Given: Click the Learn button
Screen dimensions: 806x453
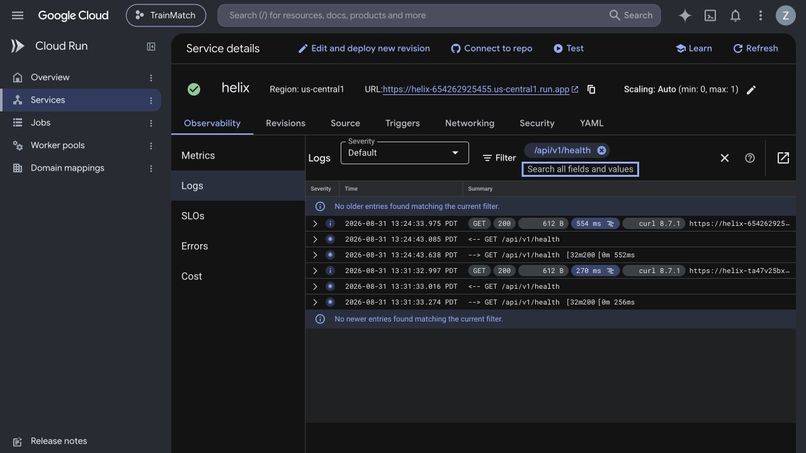Looking at the screenshot, I should pyautogui.click(x=693, y=48).
